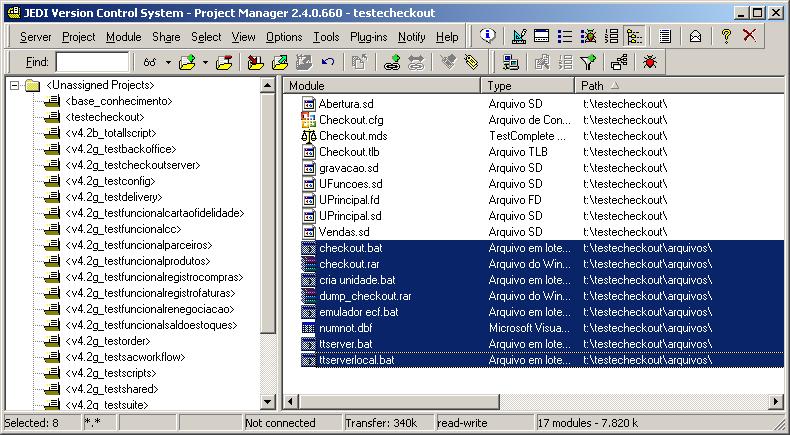Viewport: 790px width, 435px height.
Task: Select the Abertura.sd module
Action: tap(346, 104)
